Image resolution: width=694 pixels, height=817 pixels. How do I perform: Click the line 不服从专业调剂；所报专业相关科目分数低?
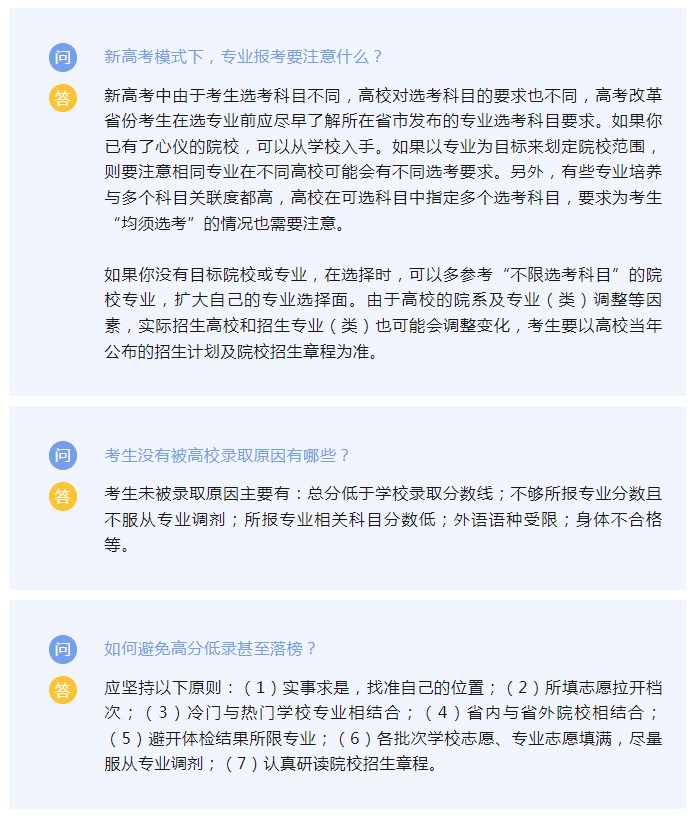pos(383,519)
